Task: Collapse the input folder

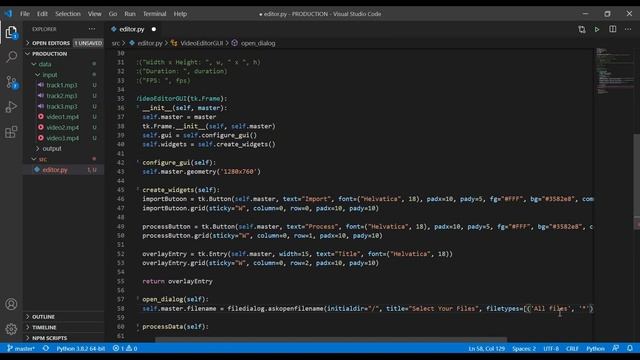Action: point(64,75)
